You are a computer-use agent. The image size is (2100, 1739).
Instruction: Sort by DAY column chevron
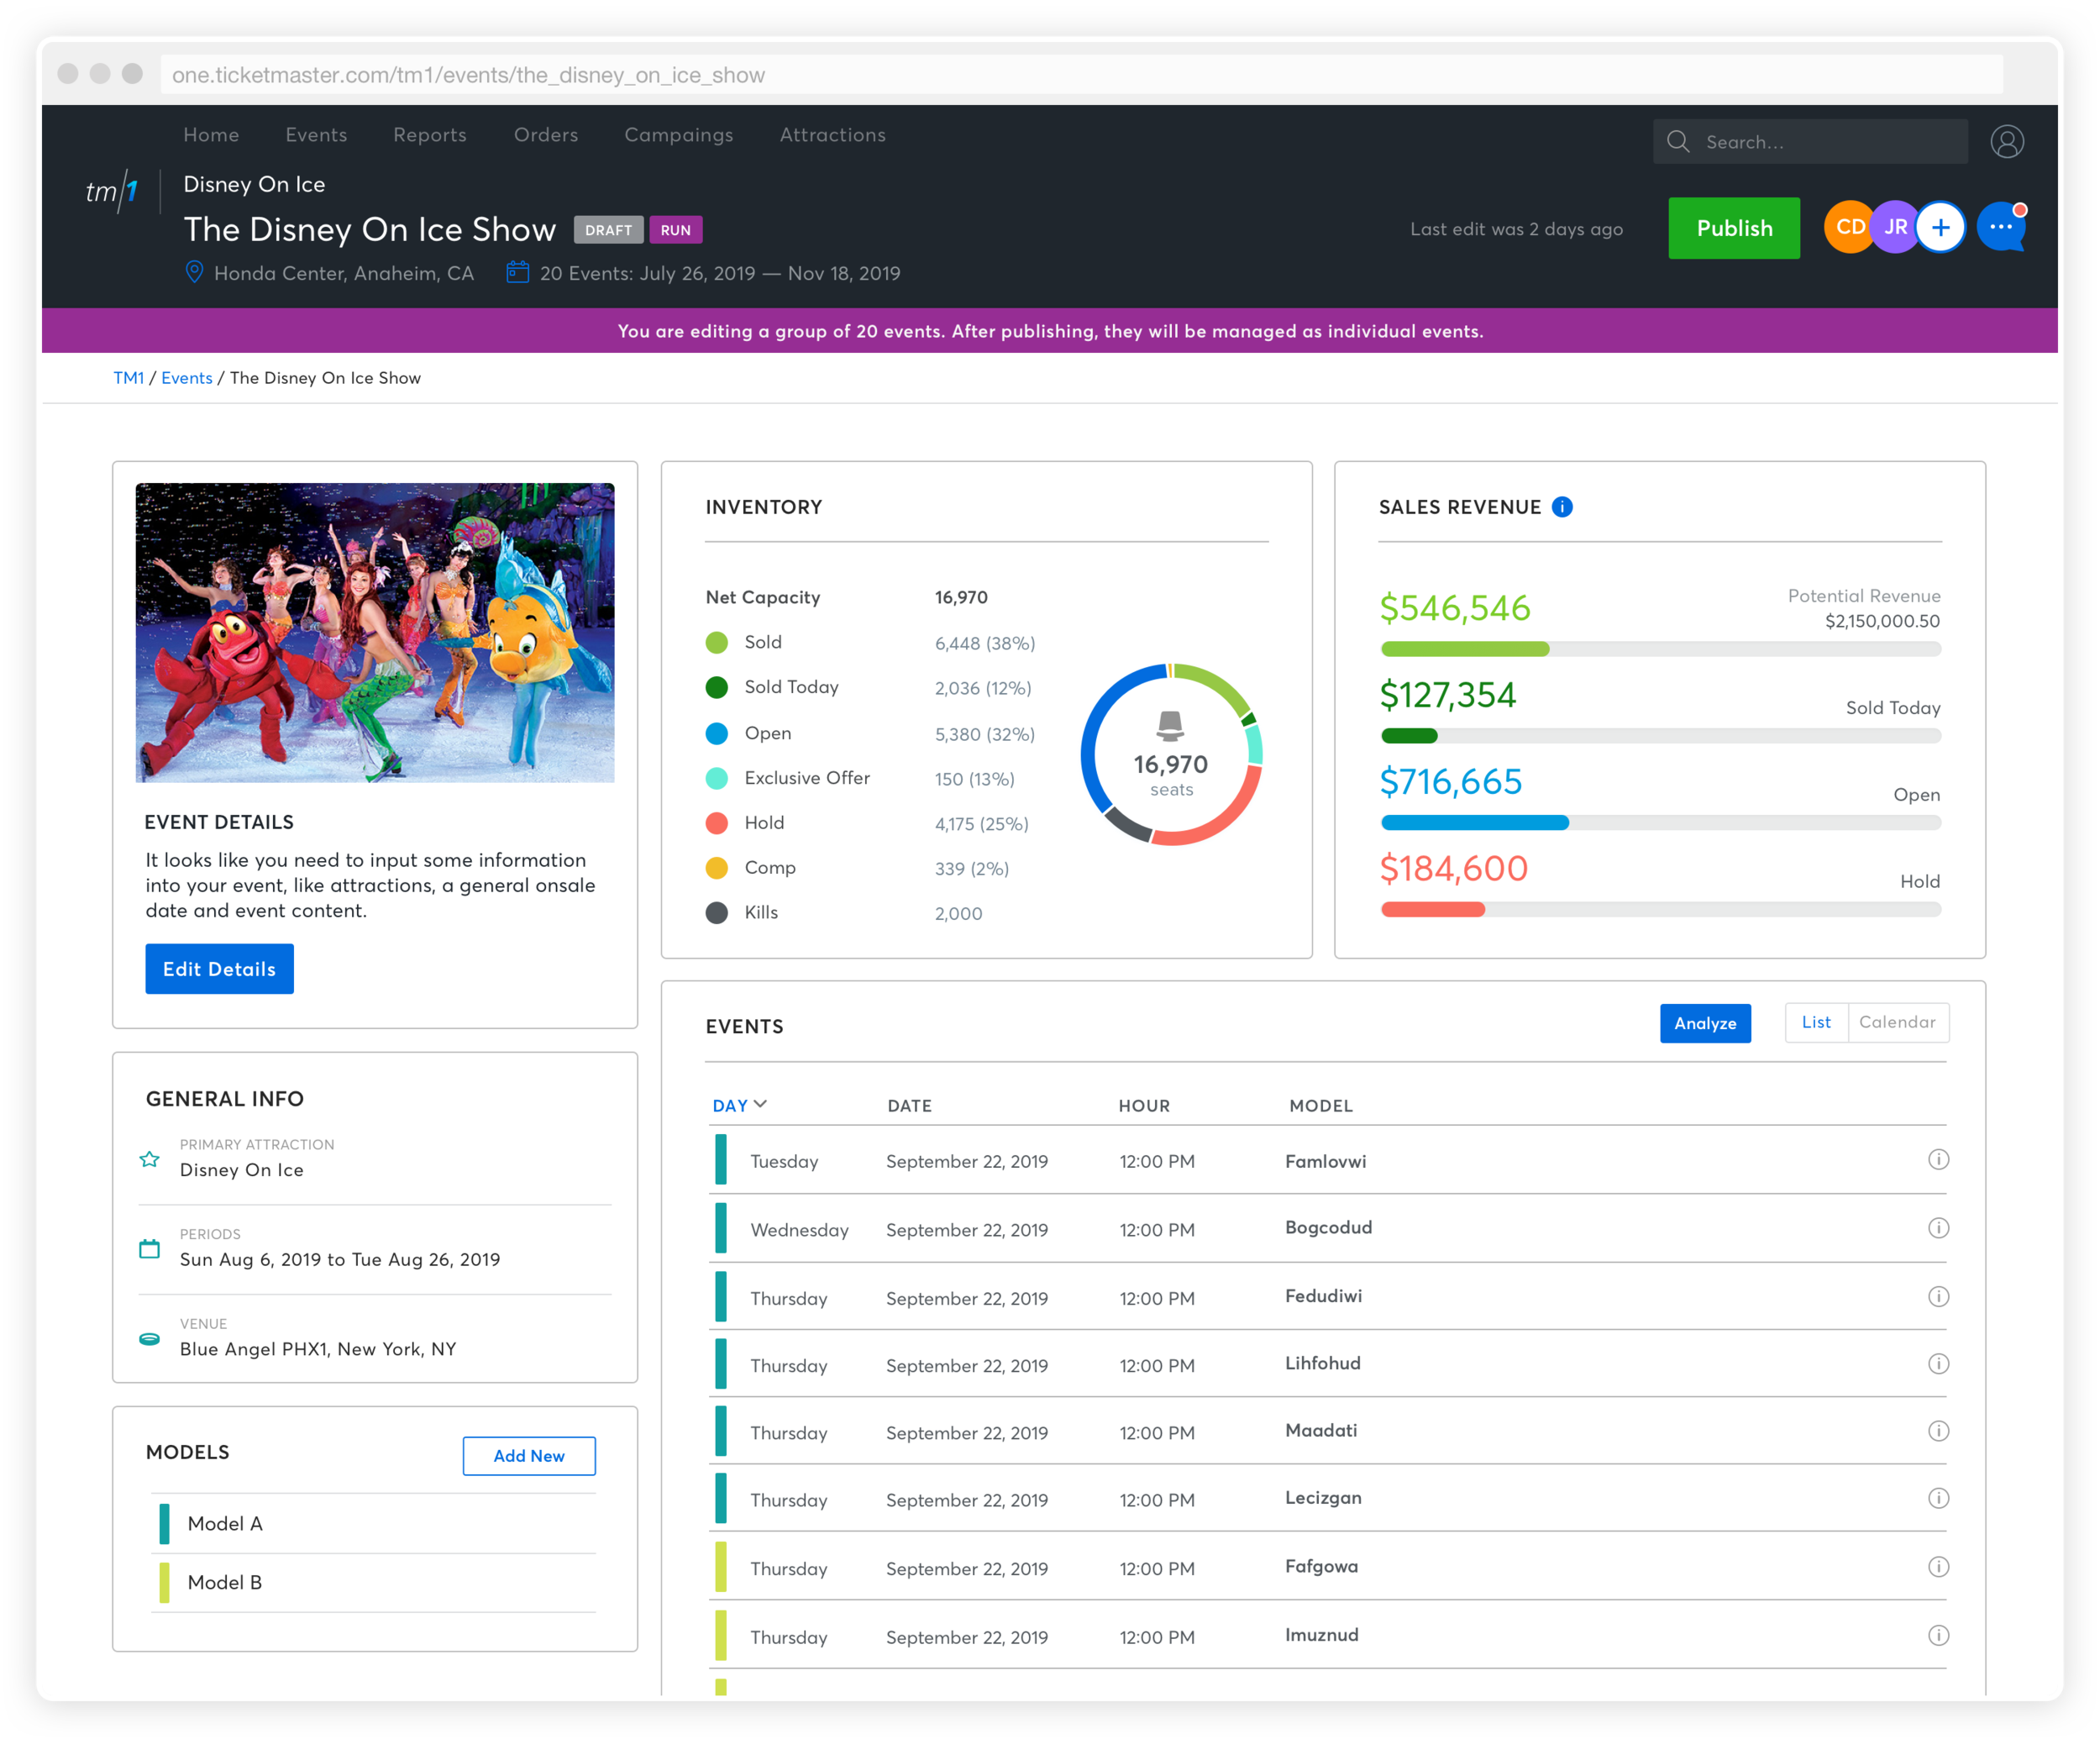tap(760, 1104)
